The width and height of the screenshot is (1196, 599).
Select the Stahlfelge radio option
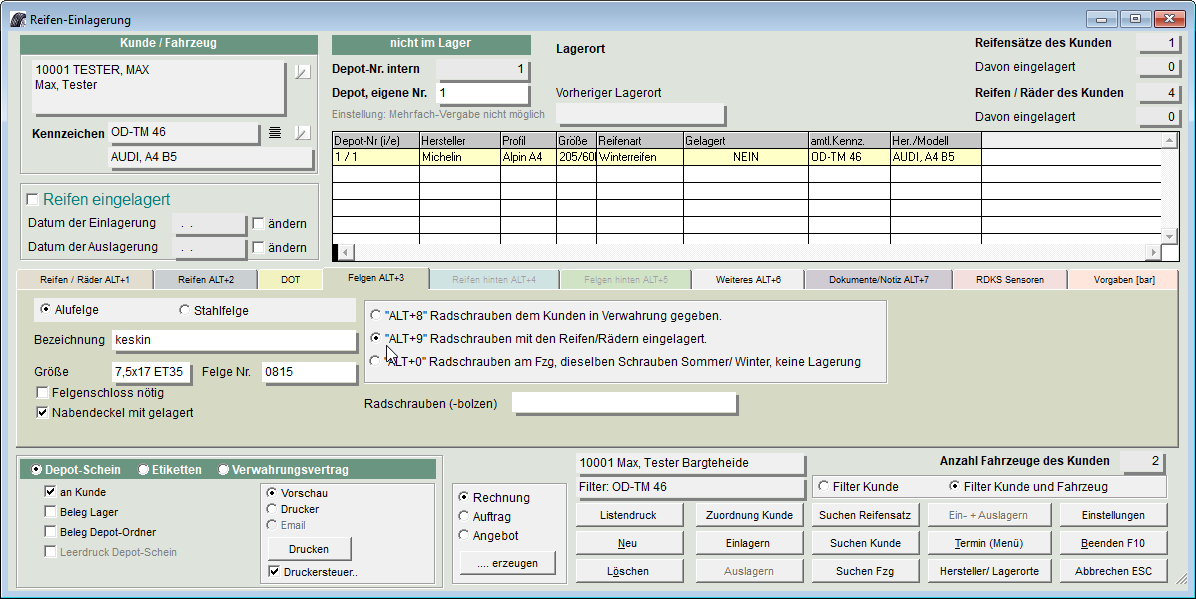tap(184, 310)
